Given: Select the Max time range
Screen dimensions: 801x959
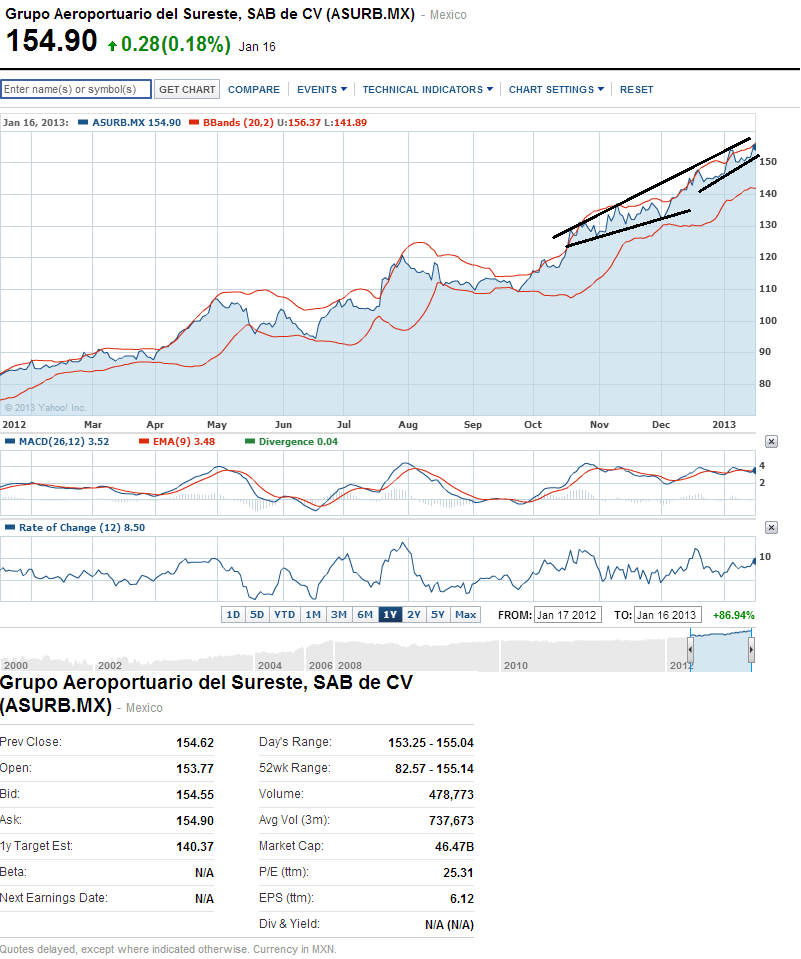Looking at the screenshot, I should tap(465, 615).
